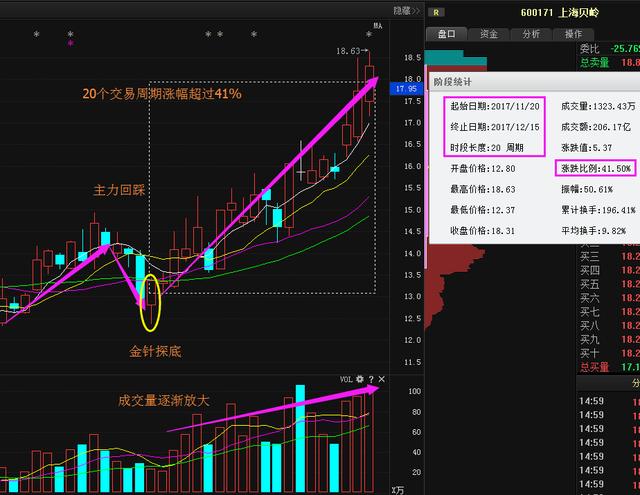
Task: Click the MA indicator label on chart
Action: 378,25
